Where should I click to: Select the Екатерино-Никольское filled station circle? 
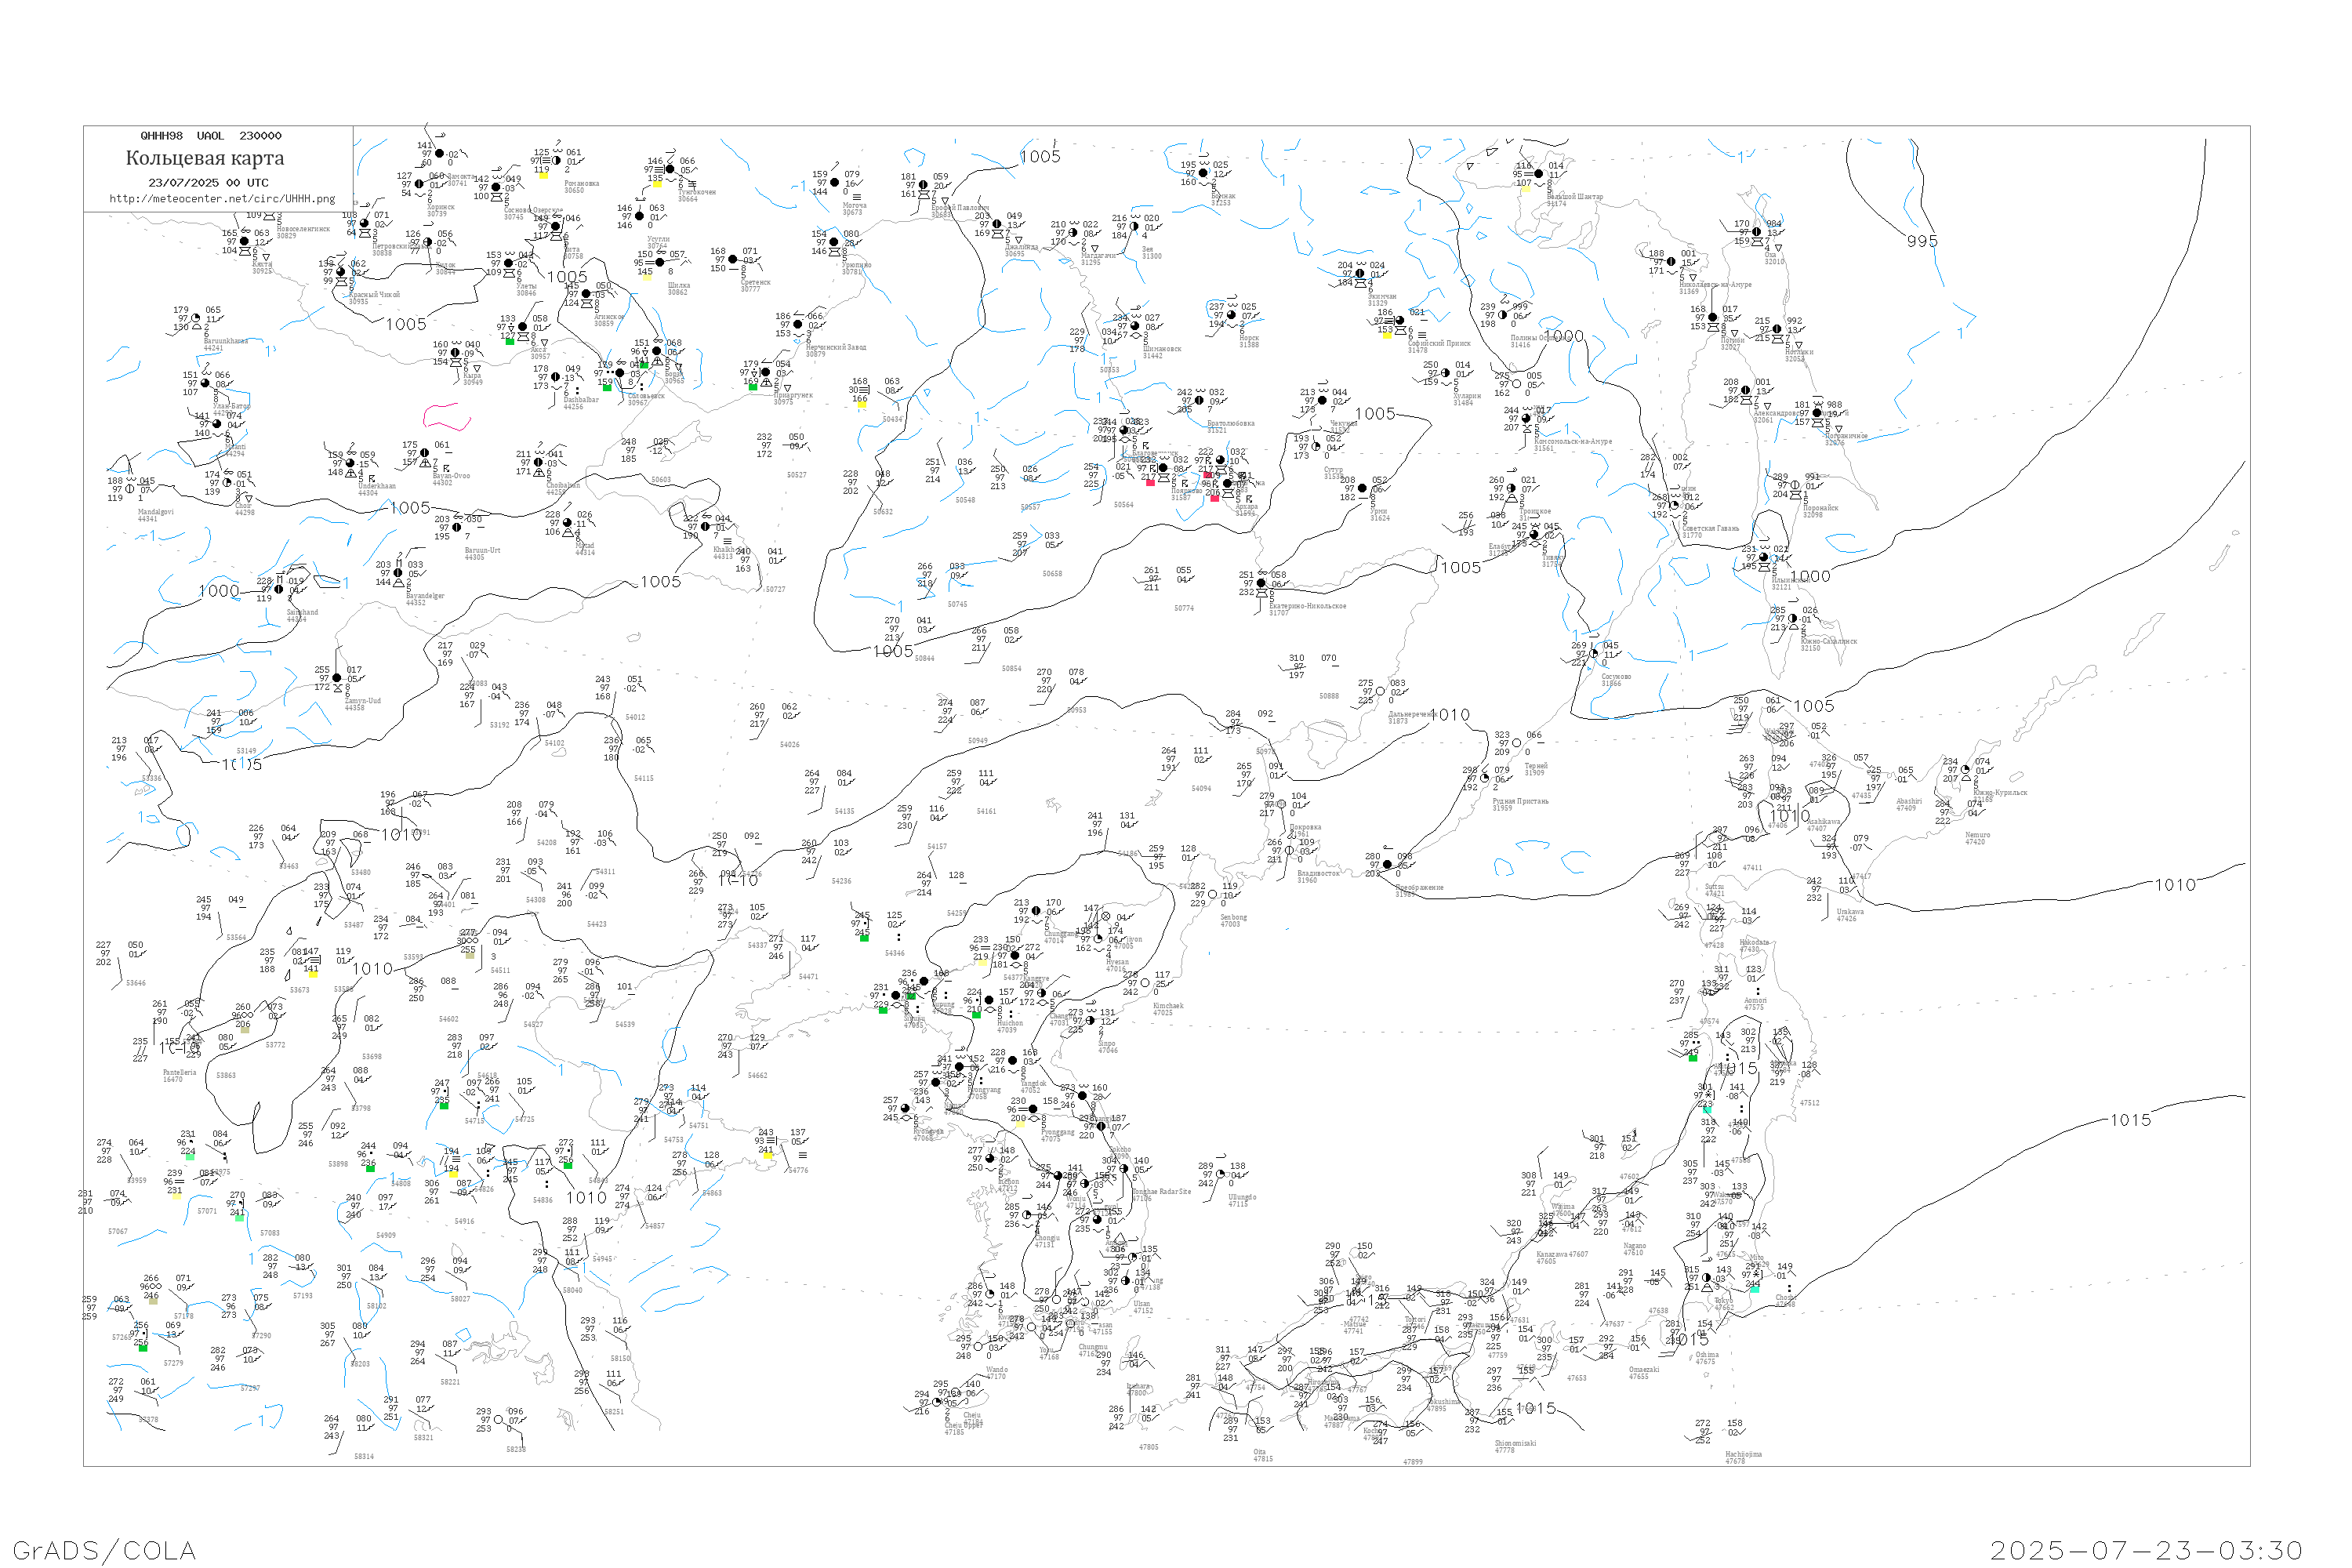(1261, 584)
